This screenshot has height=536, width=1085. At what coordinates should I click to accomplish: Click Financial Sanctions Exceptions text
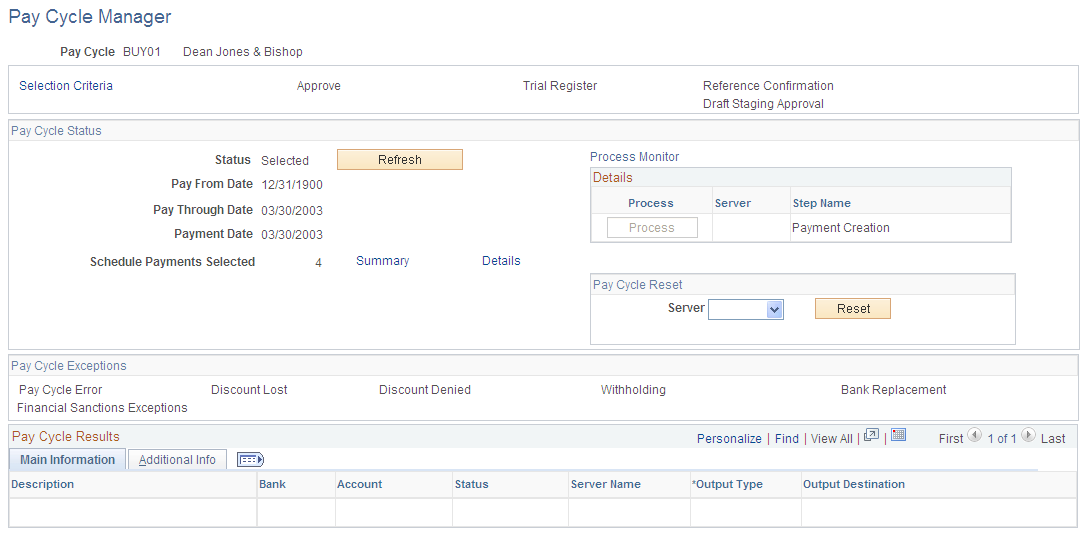click(x=102, y=407)
